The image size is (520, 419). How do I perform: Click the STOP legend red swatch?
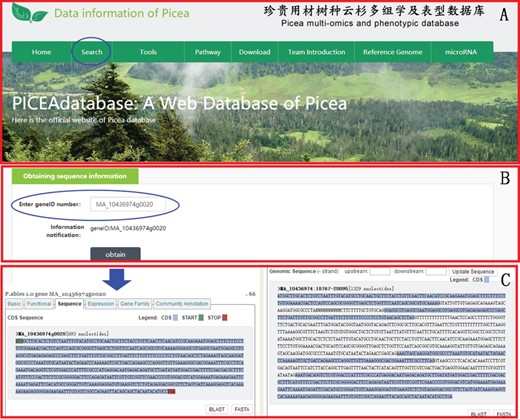pyautogui.click(x=225, y=318)
